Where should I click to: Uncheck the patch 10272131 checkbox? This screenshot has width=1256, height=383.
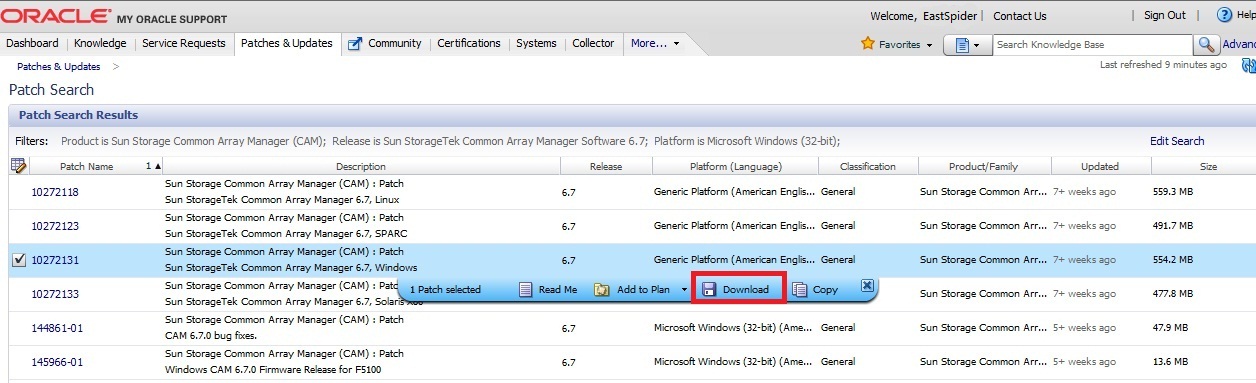pyautogui.click(x=18, y=261)
